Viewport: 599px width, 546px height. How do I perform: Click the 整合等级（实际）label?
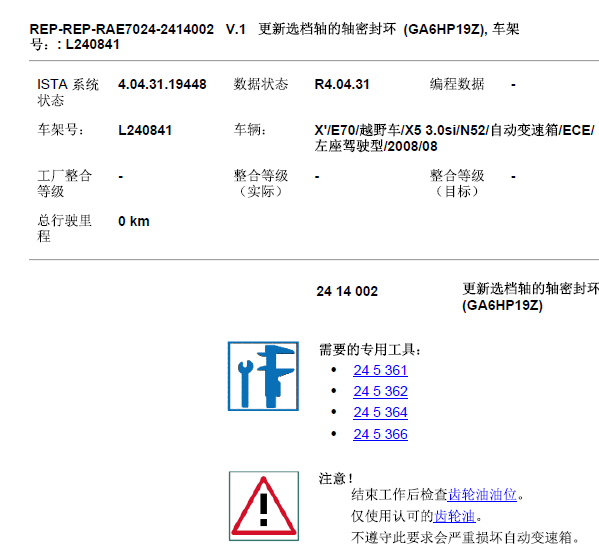[x=261, y=184]
